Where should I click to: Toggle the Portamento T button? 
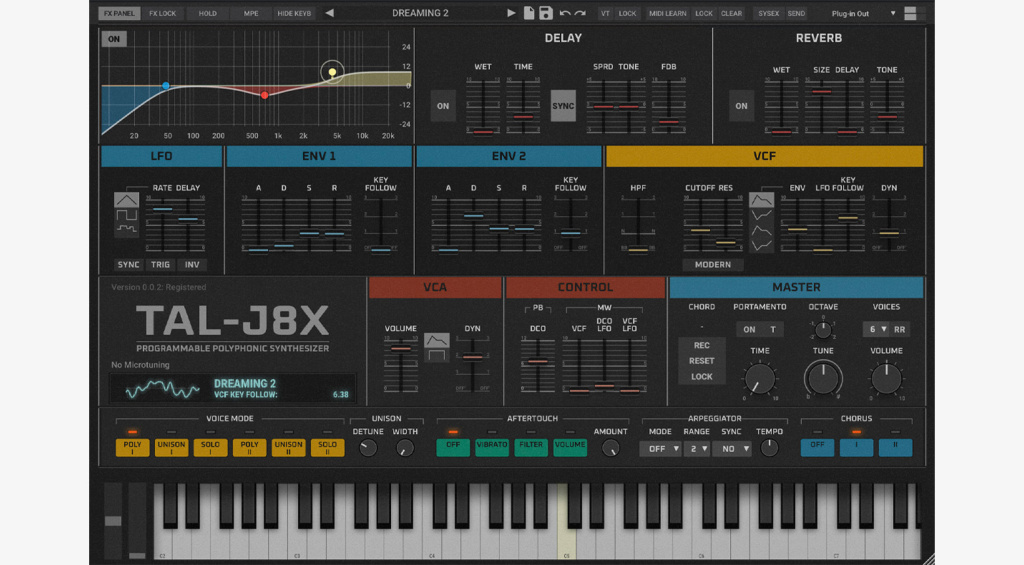773,329
